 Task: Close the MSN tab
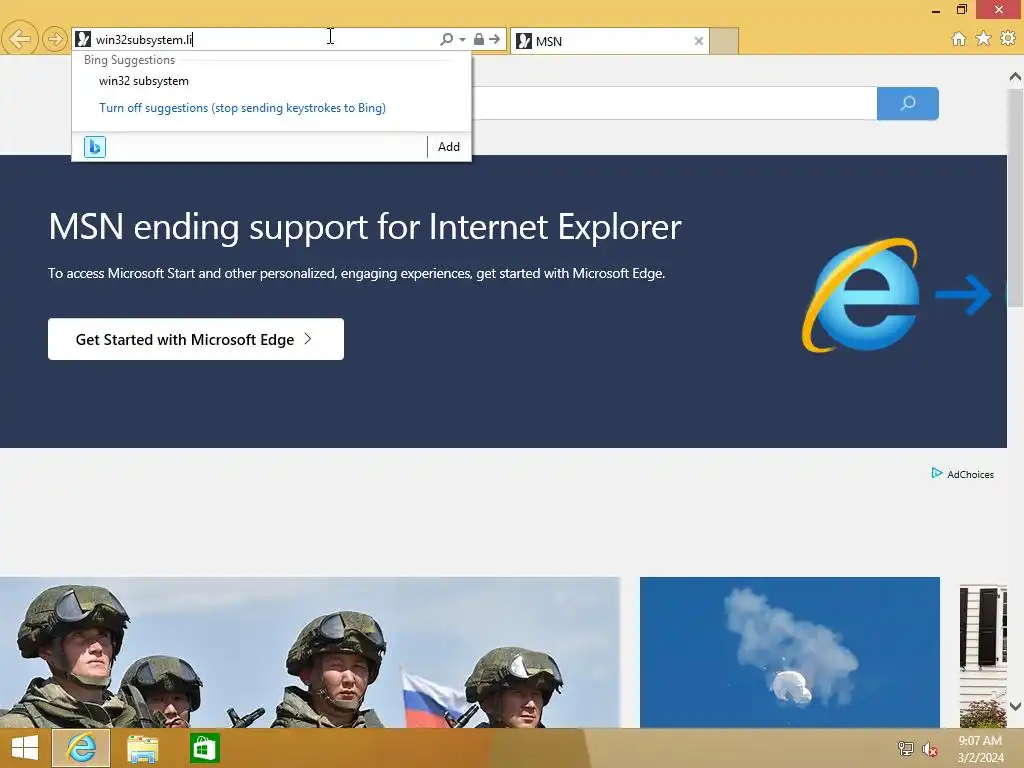[699, 41]
